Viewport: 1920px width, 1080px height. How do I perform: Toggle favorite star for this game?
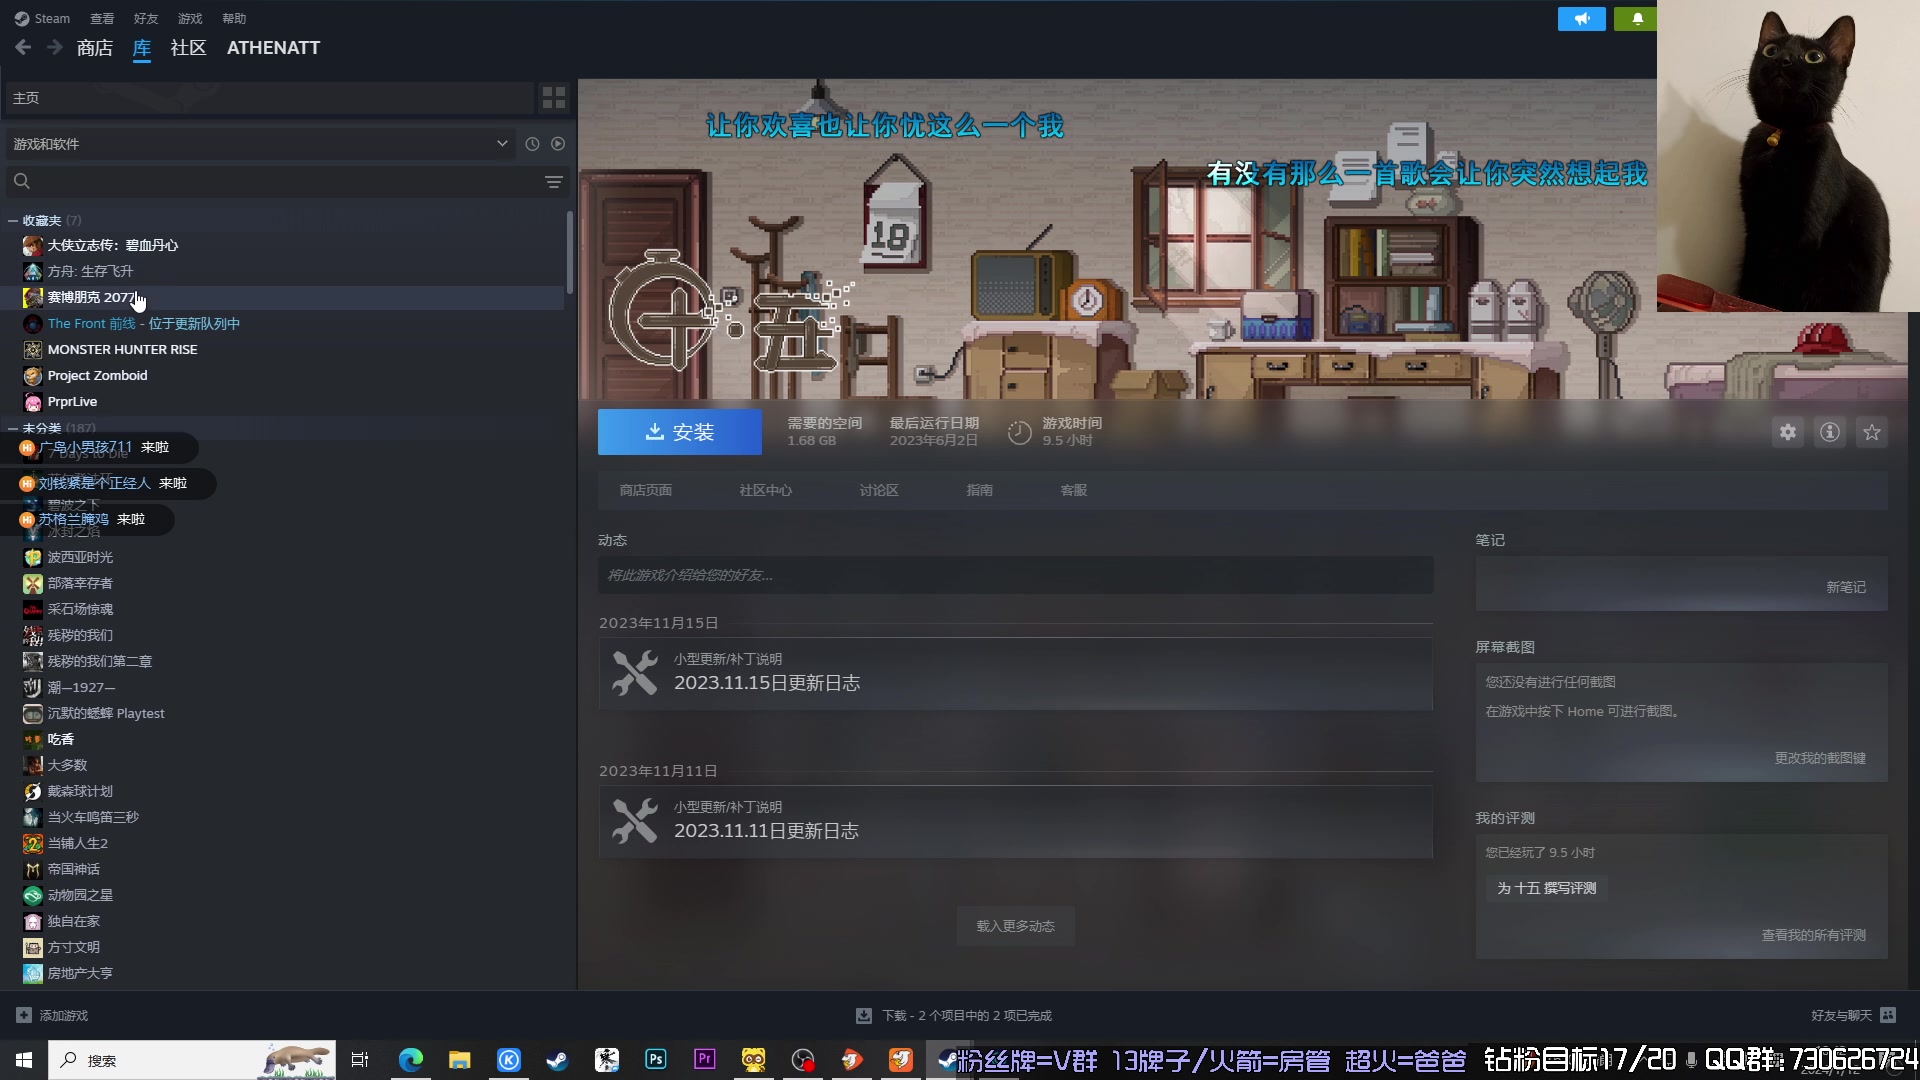pyautogui.click(x=1871, y=432)
